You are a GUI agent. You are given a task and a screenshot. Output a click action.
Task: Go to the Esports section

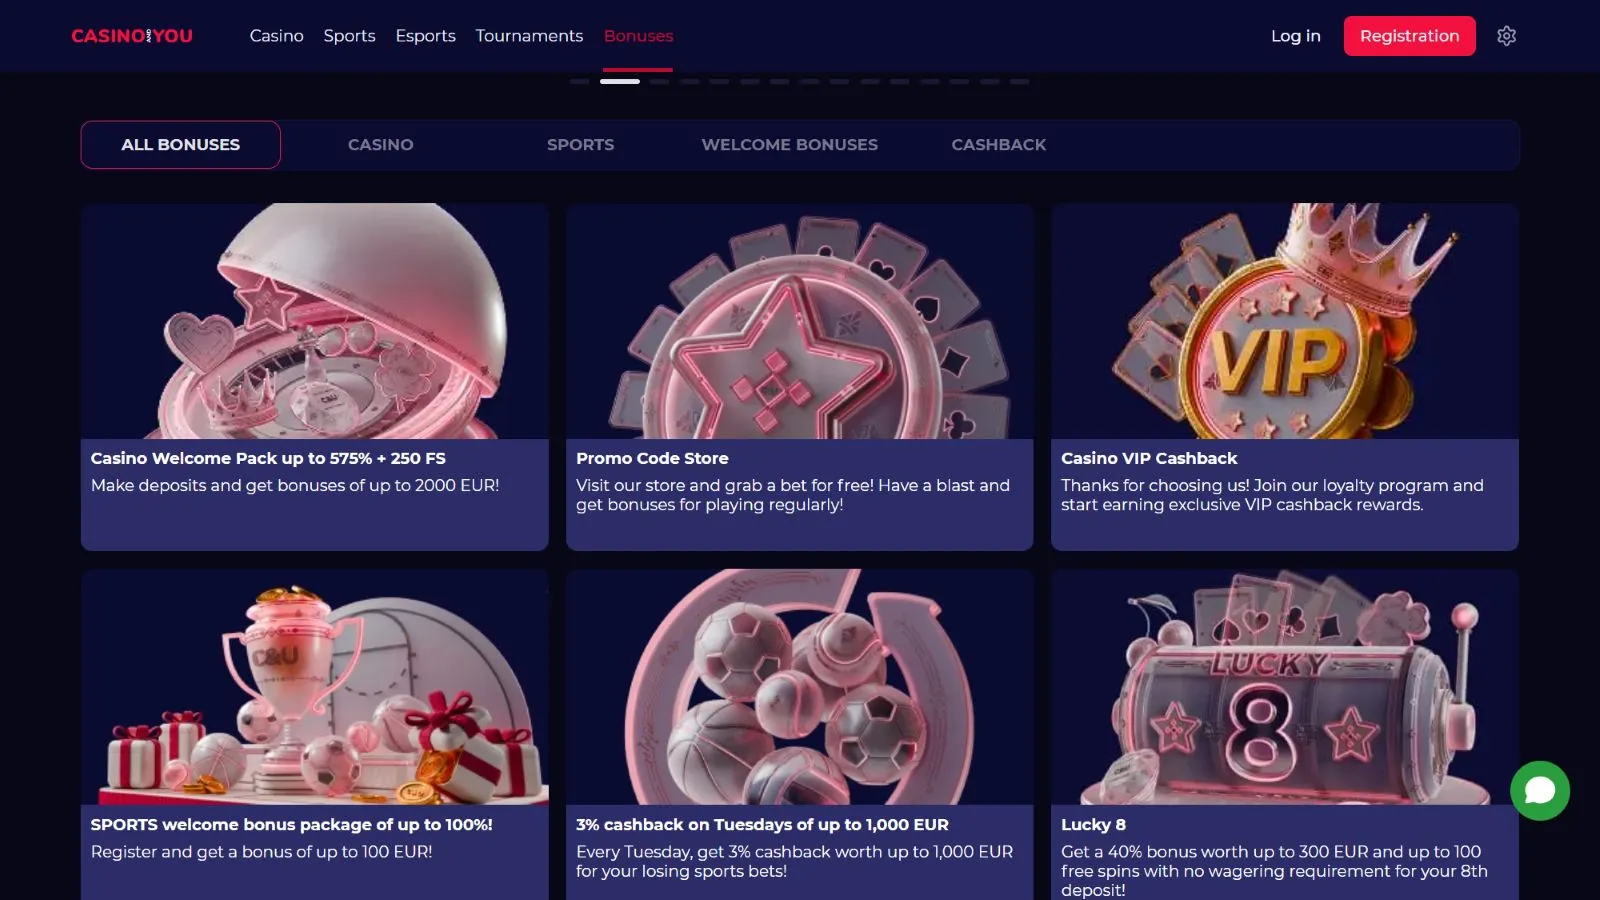425,36
